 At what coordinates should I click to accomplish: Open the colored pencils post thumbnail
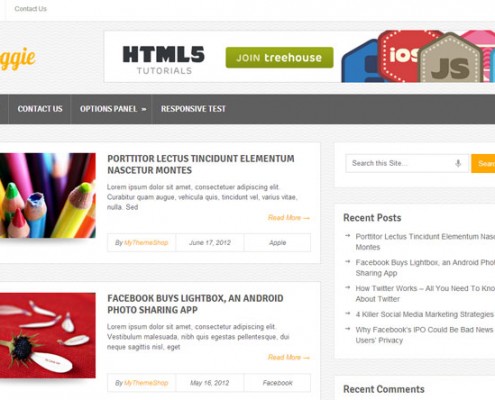48,195
